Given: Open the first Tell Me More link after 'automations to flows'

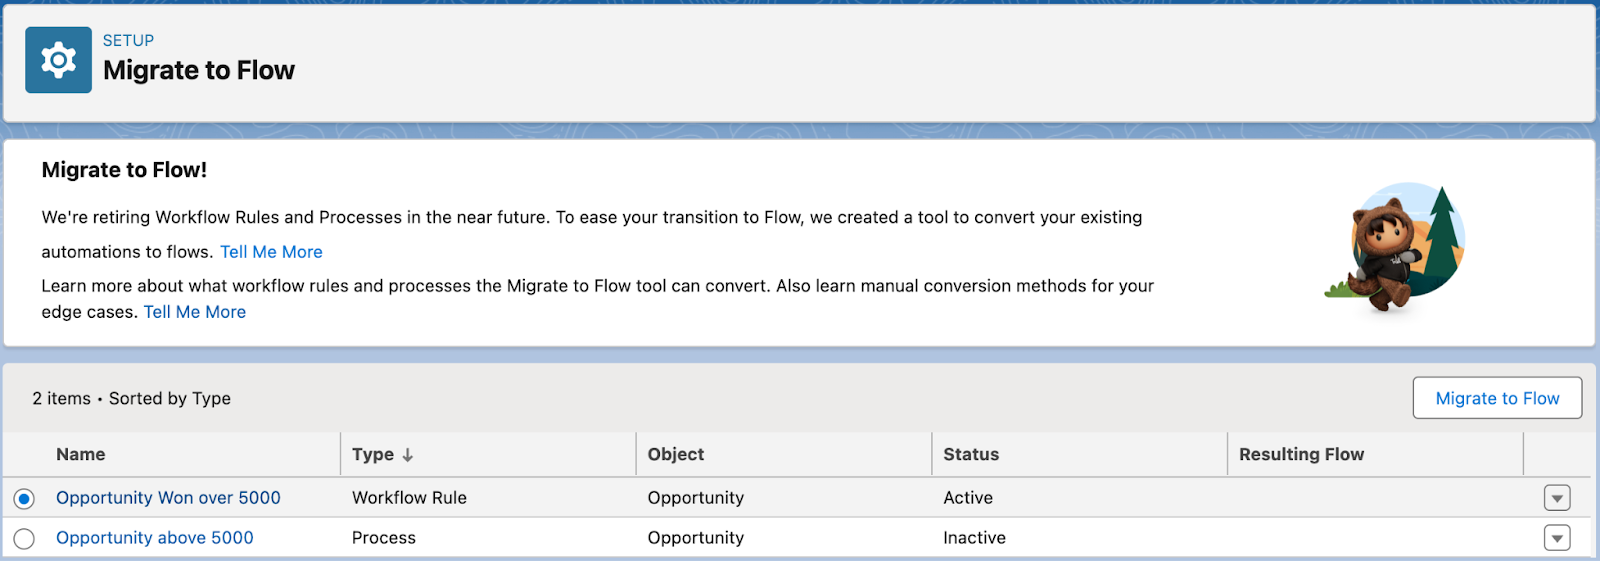Looking at the screenshot, I should [271, 252].
